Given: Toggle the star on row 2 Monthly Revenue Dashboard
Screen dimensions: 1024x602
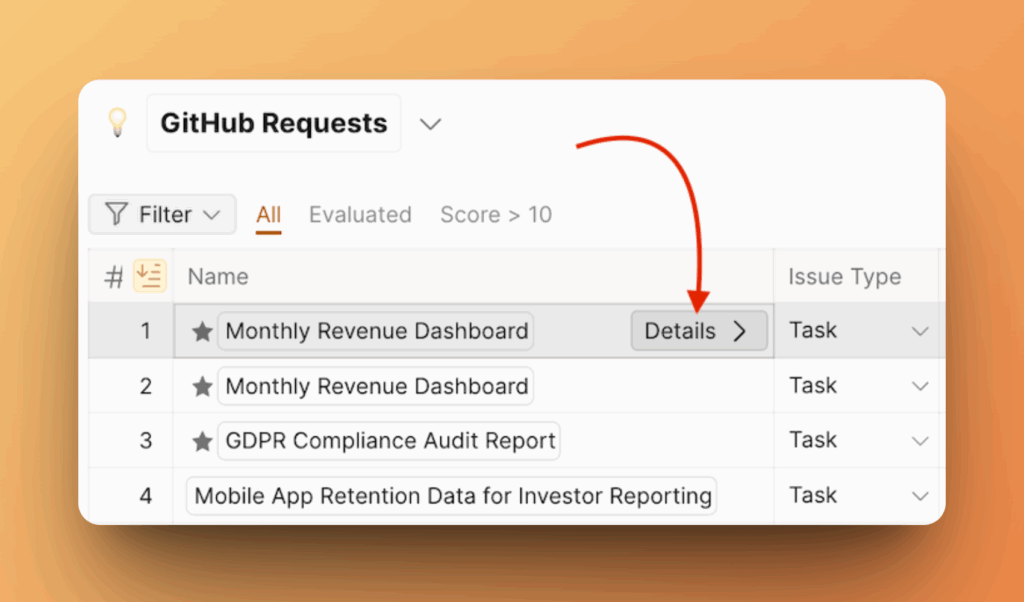Looking at the screenshot, I should (202, 387).
